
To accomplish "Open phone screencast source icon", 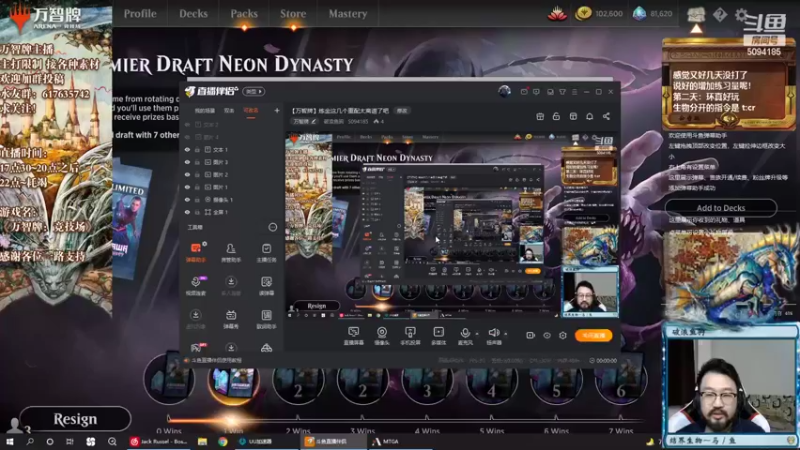I will click(410, 335).
